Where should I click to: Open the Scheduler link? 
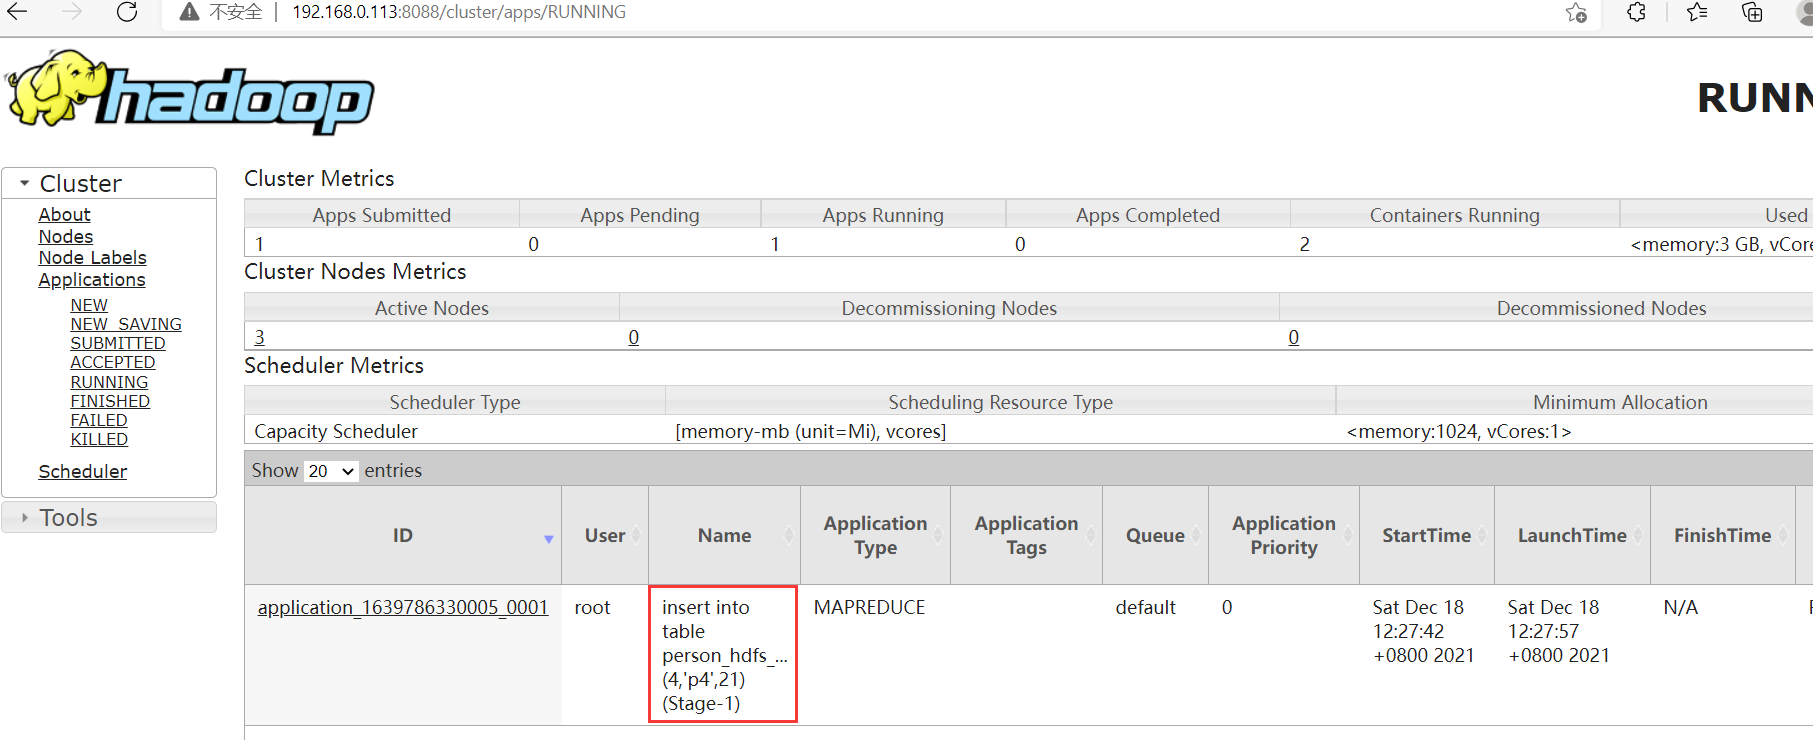[x=83, y=472]
